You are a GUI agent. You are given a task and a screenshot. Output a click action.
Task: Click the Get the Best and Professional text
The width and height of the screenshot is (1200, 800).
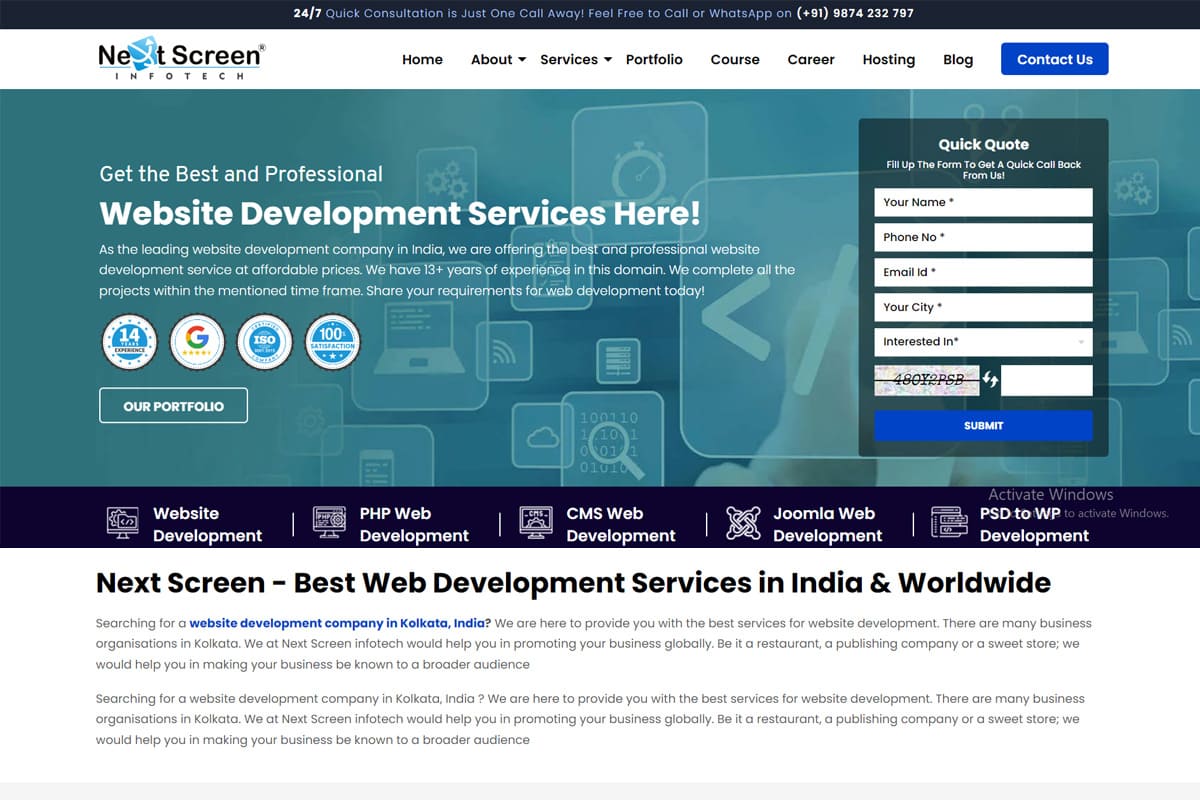[241, 174]
